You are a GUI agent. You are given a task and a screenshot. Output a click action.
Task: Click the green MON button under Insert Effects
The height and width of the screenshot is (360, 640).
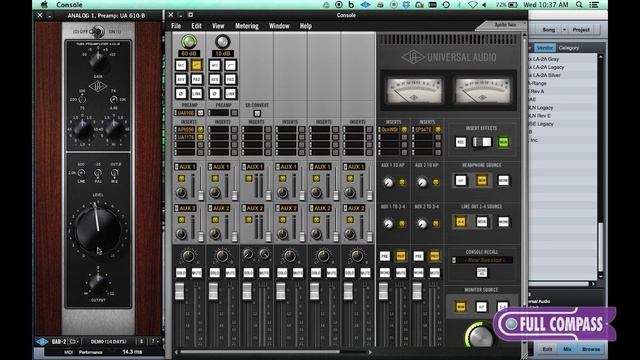(504, 142)
